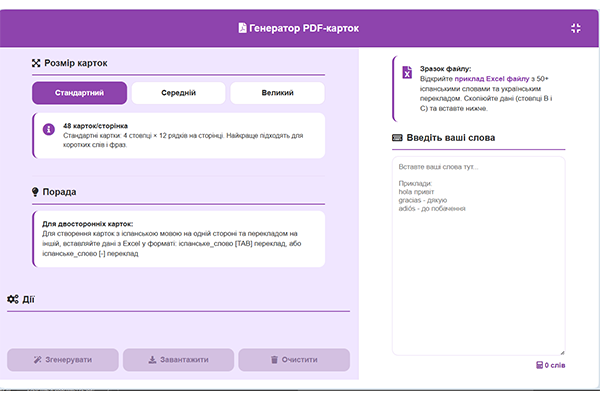Open the приклад Excel файлу link
600x400 pixels.
coord(492,79)
